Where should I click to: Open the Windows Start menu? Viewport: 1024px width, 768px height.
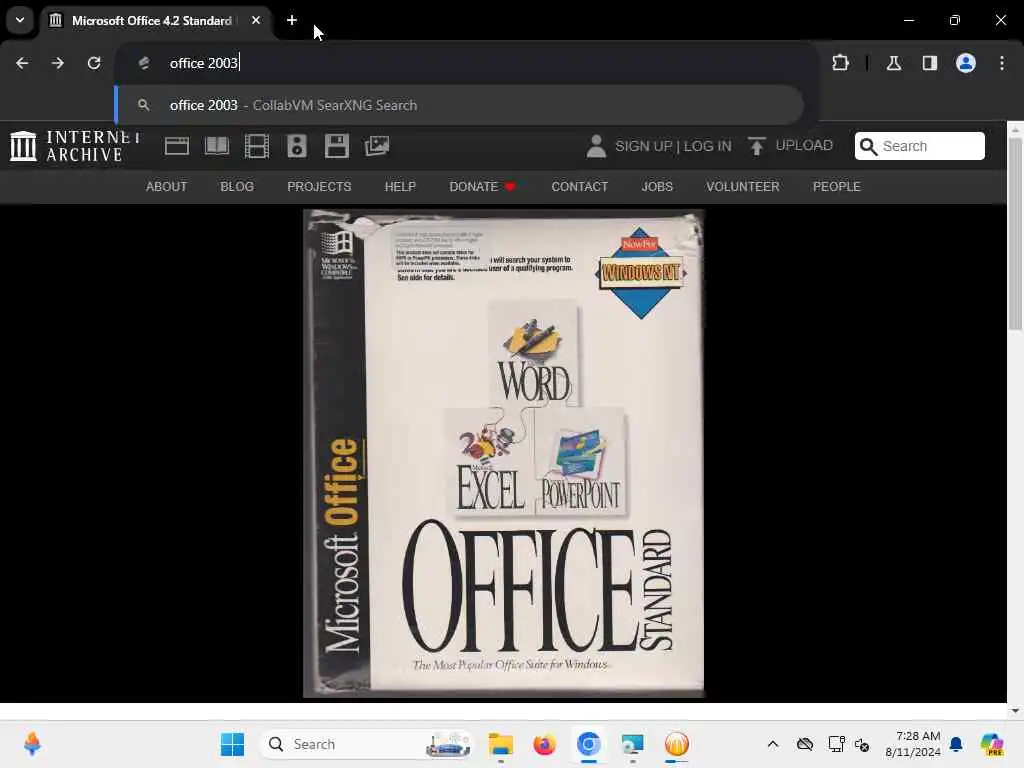[x=232, y=744]
